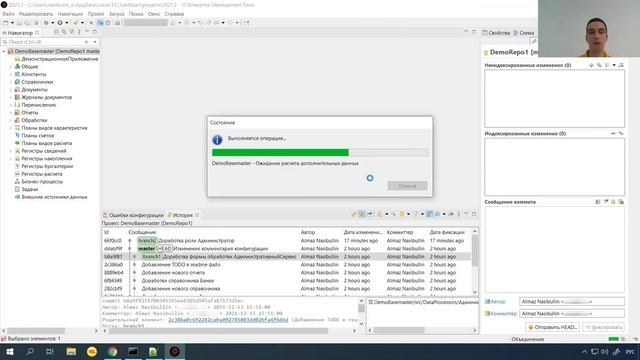The height and width of the screenshot is (360, 640).
Task: Click the green progress indicator in the status bar
Action: [x=613, y=339]
